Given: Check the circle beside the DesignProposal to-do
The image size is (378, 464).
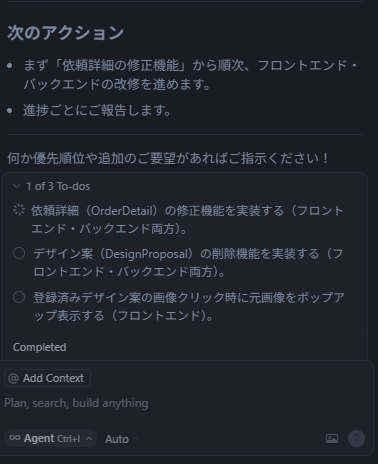Looking at the screenshot, I should pos(19,253).
